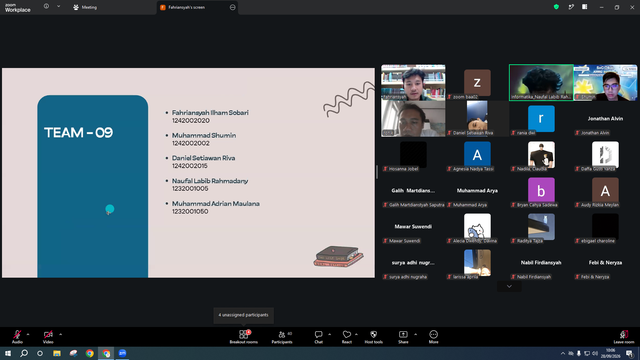Select the Jonathan Alvin participant tile

(x=605, y=118)
